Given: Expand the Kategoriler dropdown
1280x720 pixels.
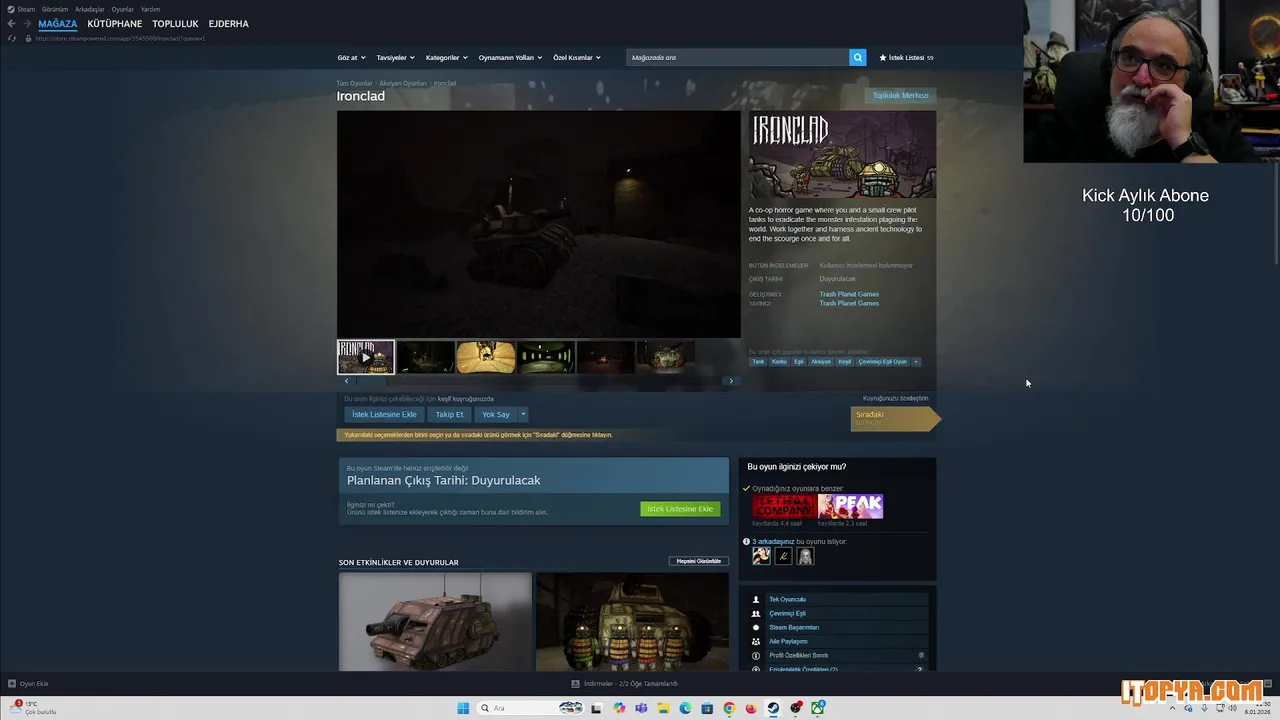Looking at the screenshot, I should pyautogui.click(x=446, y=57).
